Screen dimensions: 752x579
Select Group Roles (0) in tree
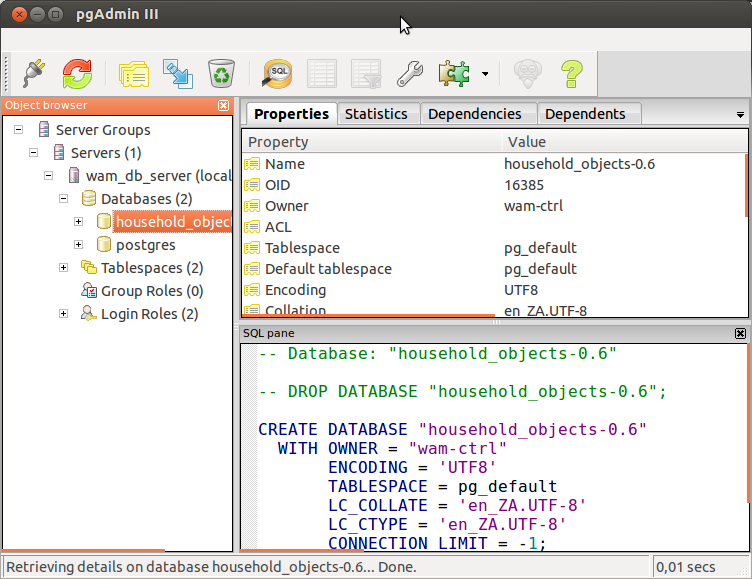click(x=151, y=291)
